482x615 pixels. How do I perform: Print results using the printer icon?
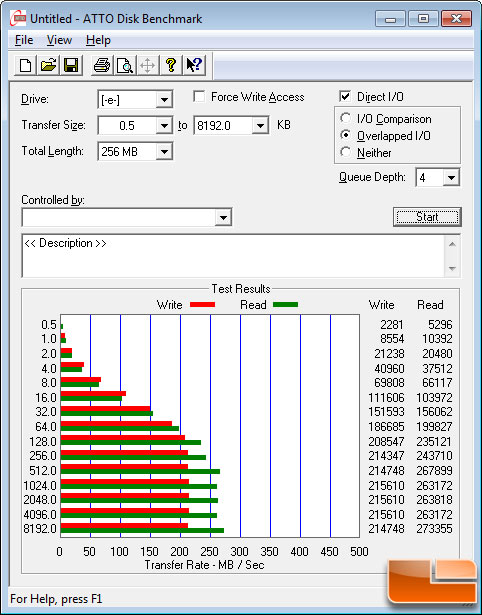tap(102, 65)
